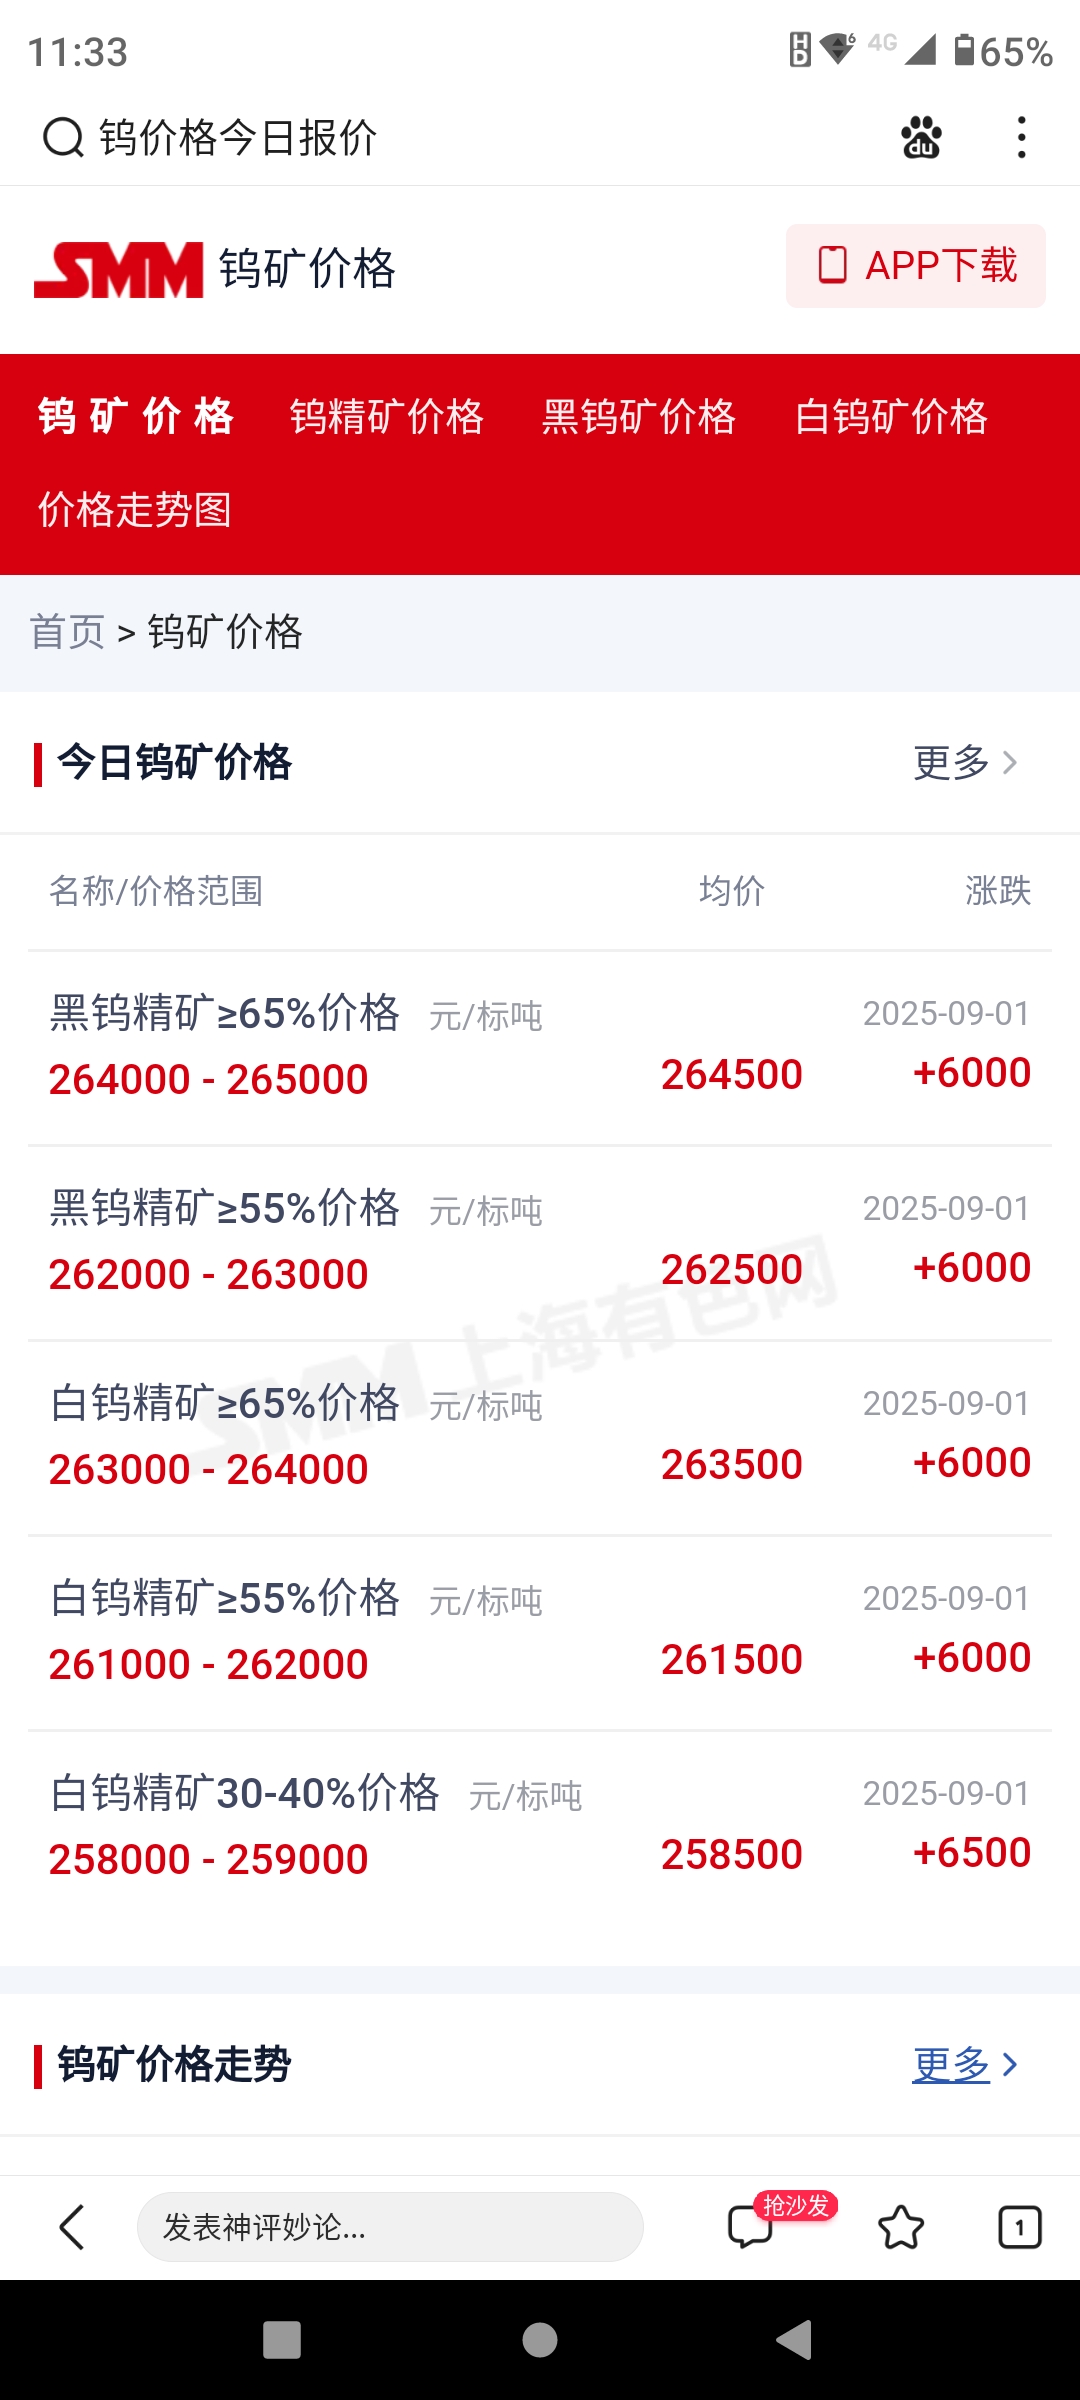
Task: Switch to the 白钨矿价格 tab
Action: coord(891,417)
